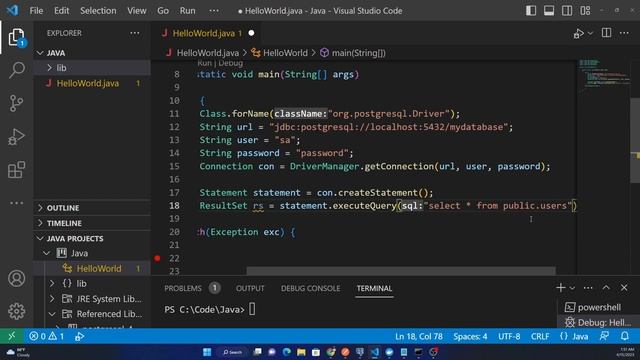Screen dimensions: 640x360
Task: Open the File menu
Action: coord(36,11)
